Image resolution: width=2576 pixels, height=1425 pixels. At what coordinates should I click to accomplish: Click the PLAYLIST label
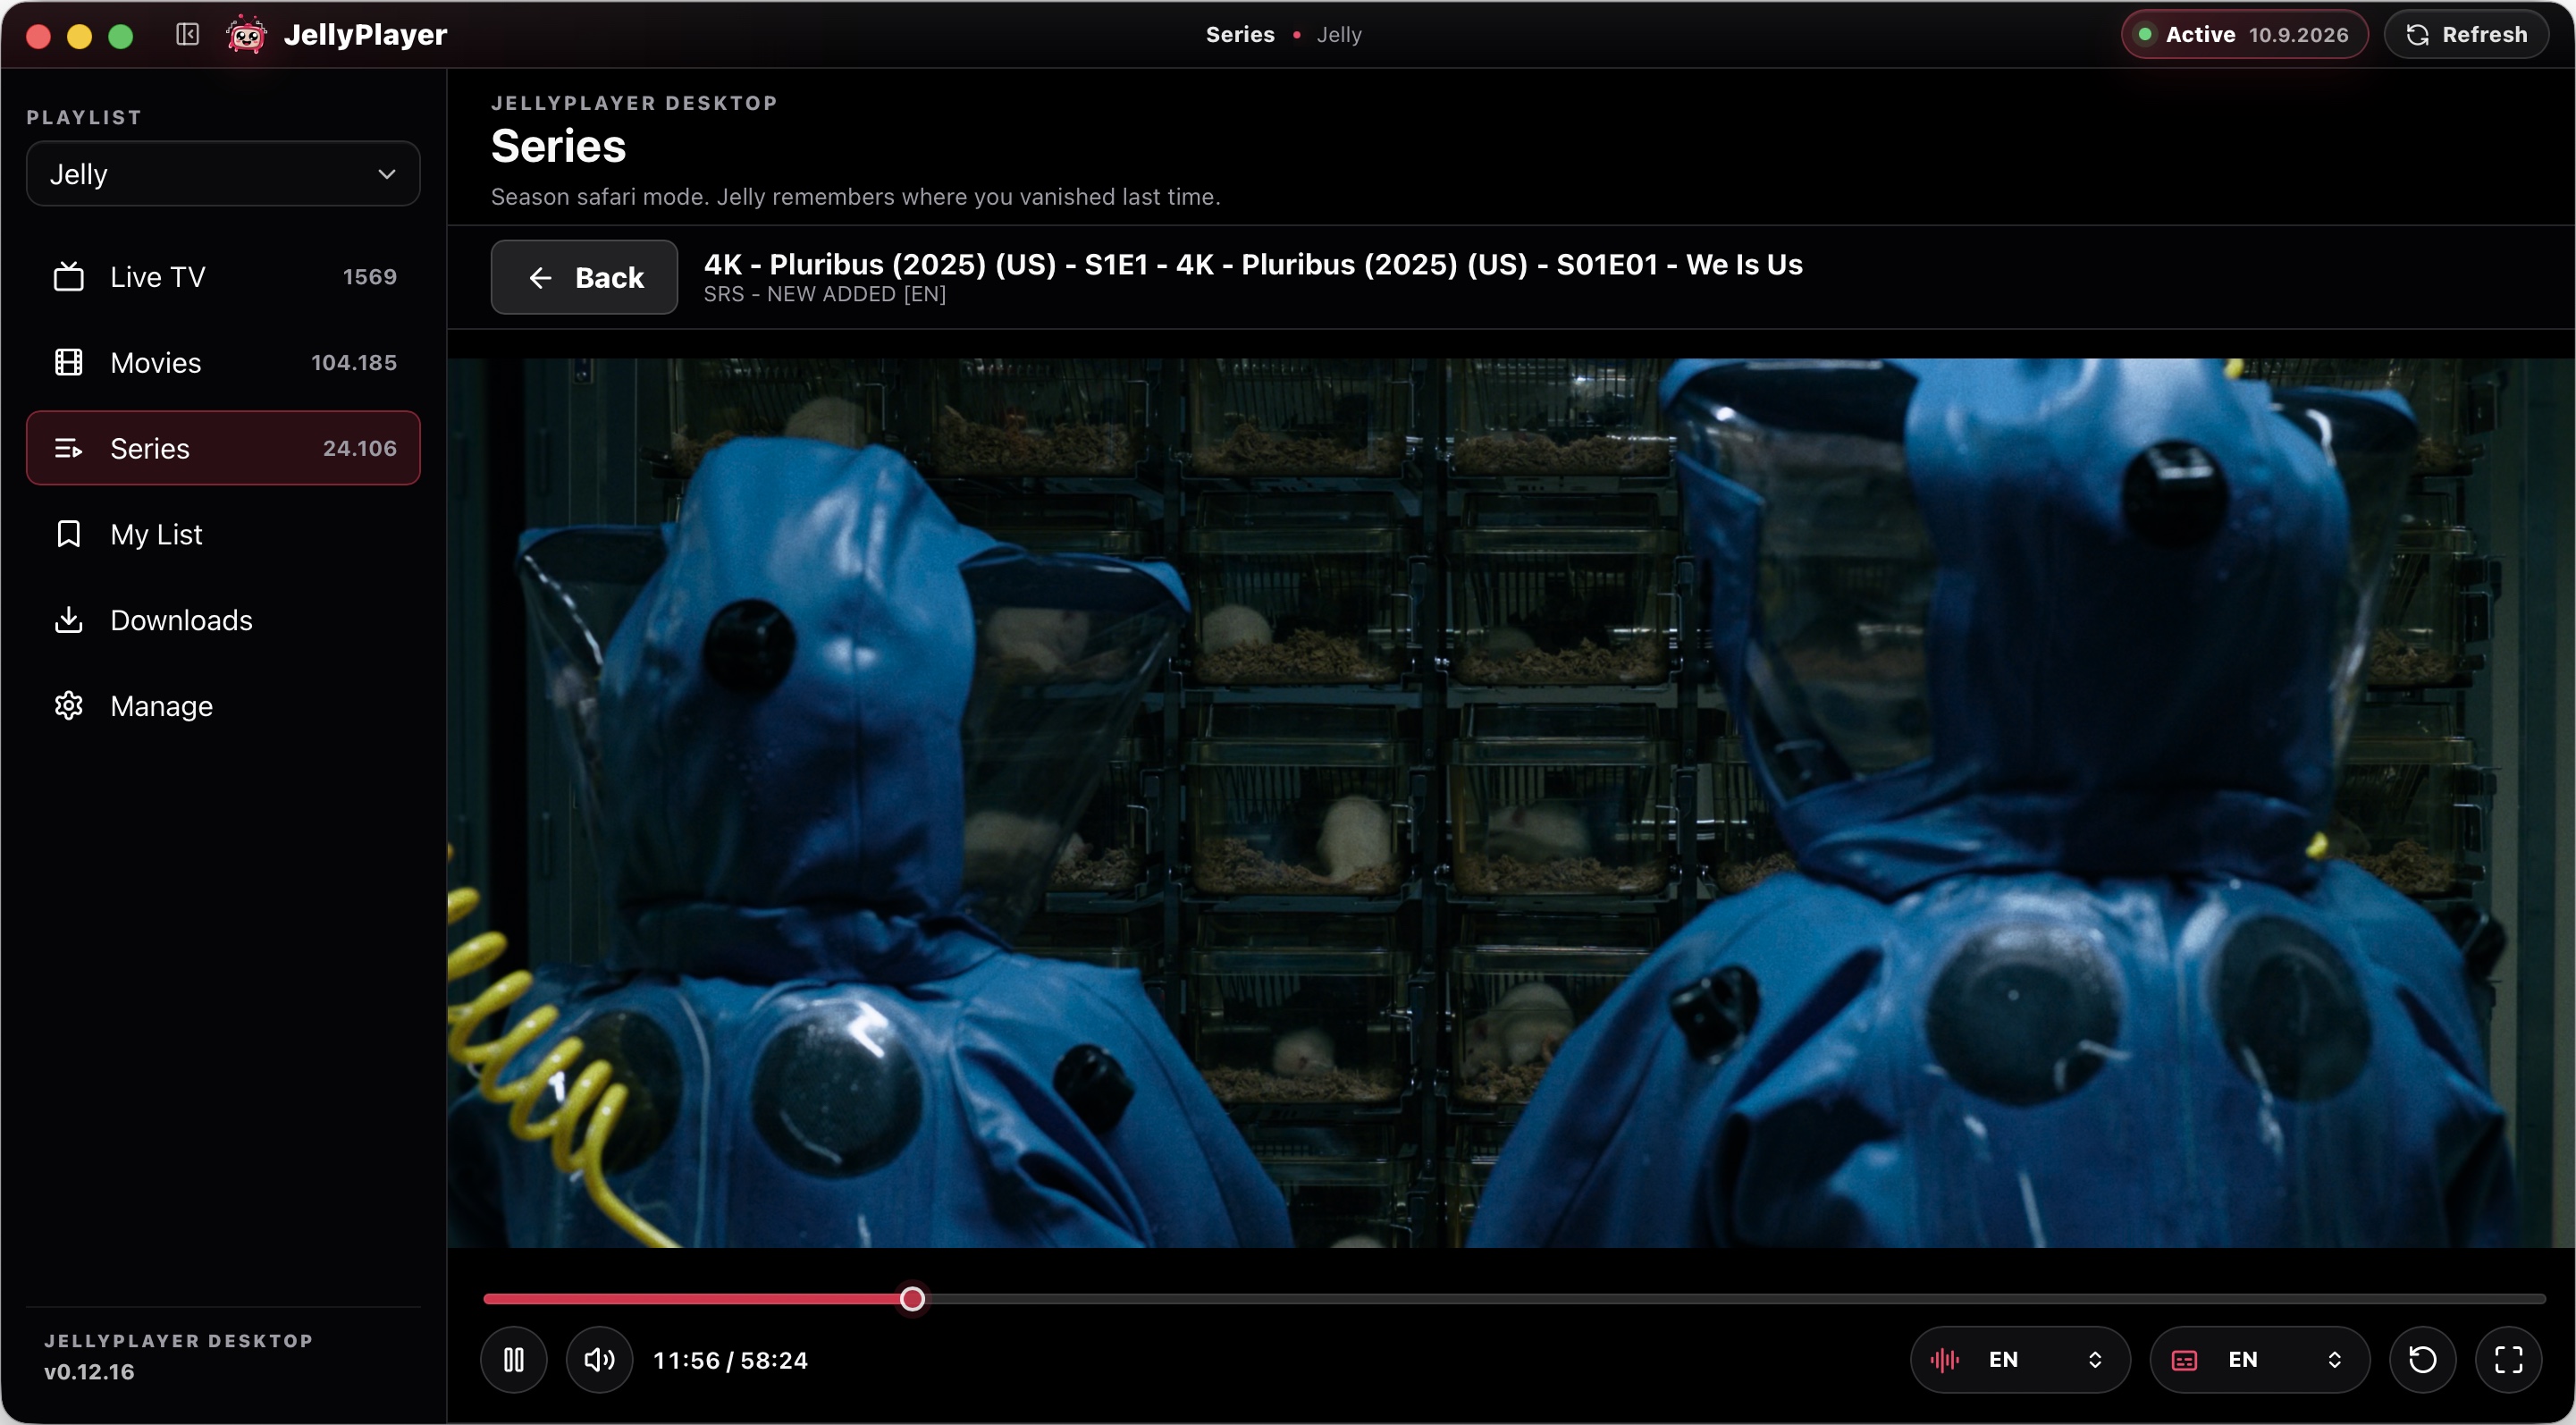click(84, 118)
